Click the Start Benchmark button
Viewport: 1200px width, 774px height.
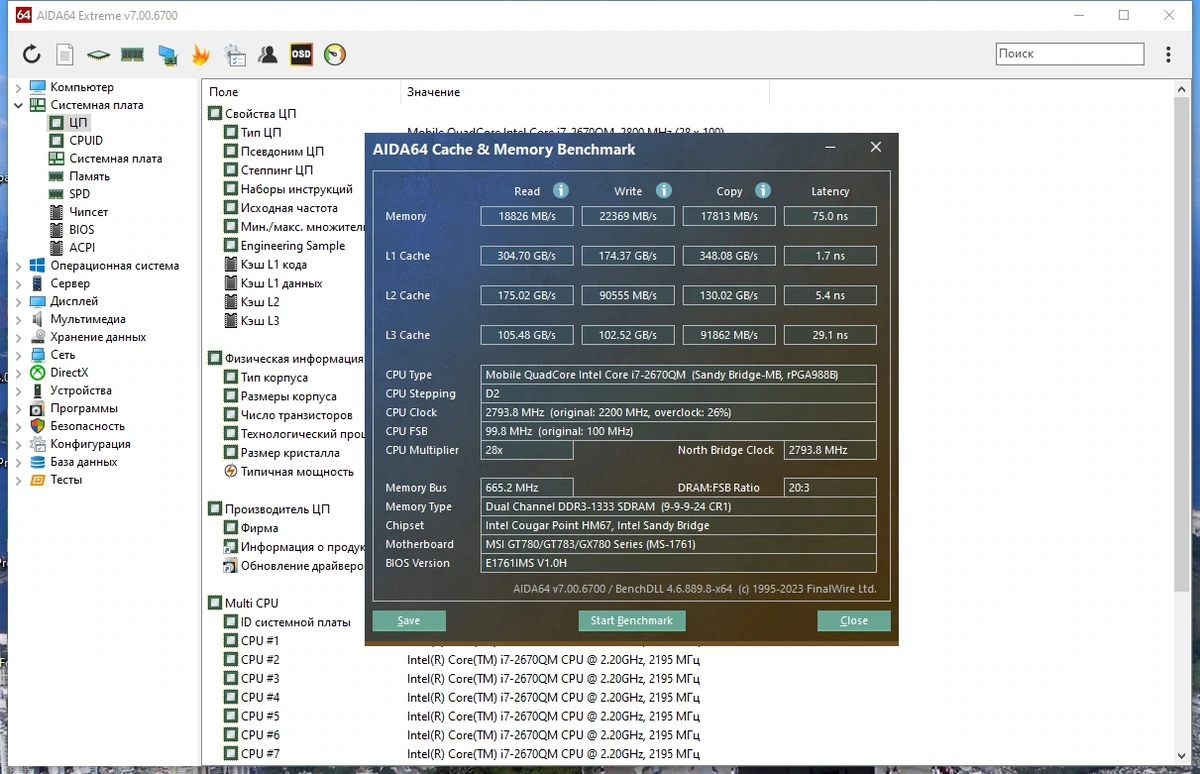pyautogui.click(x=632, y=621)
